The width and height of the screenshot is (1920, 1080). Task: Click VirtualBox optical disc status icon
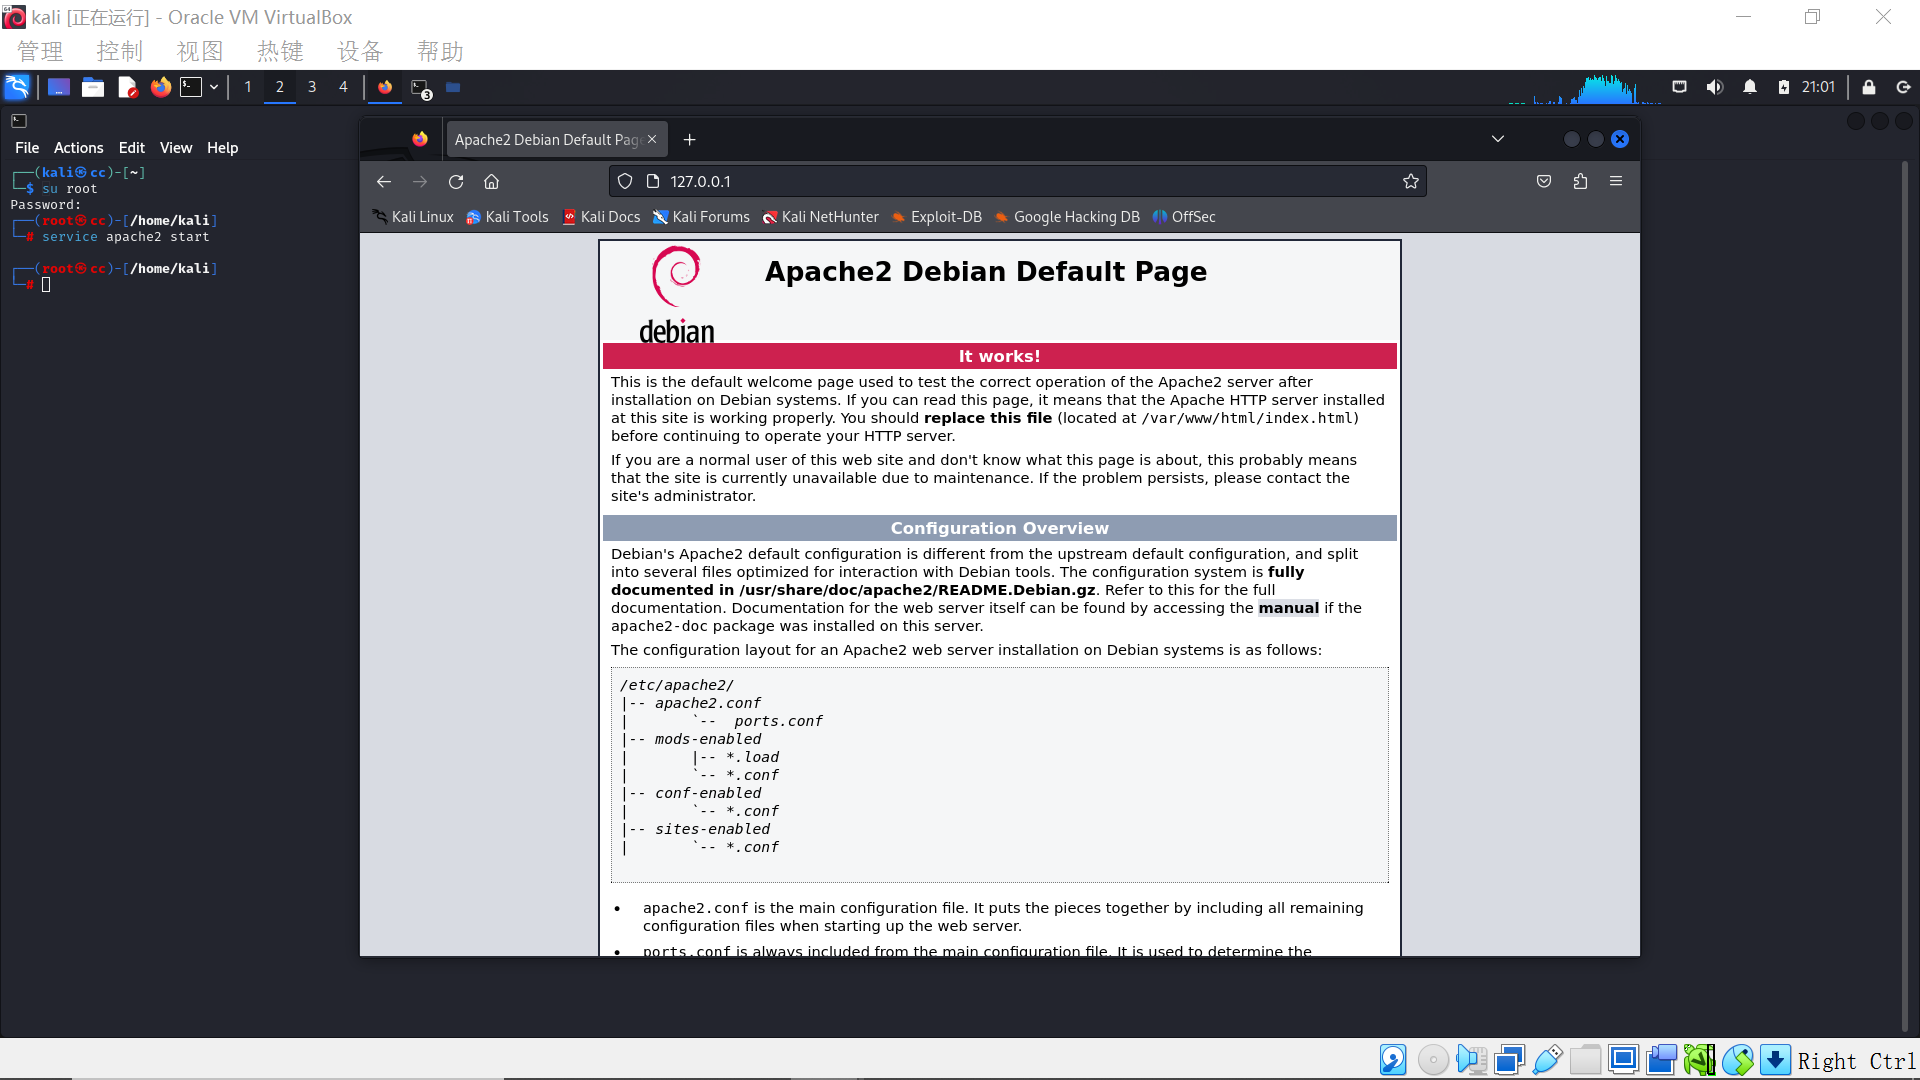1433,1060
